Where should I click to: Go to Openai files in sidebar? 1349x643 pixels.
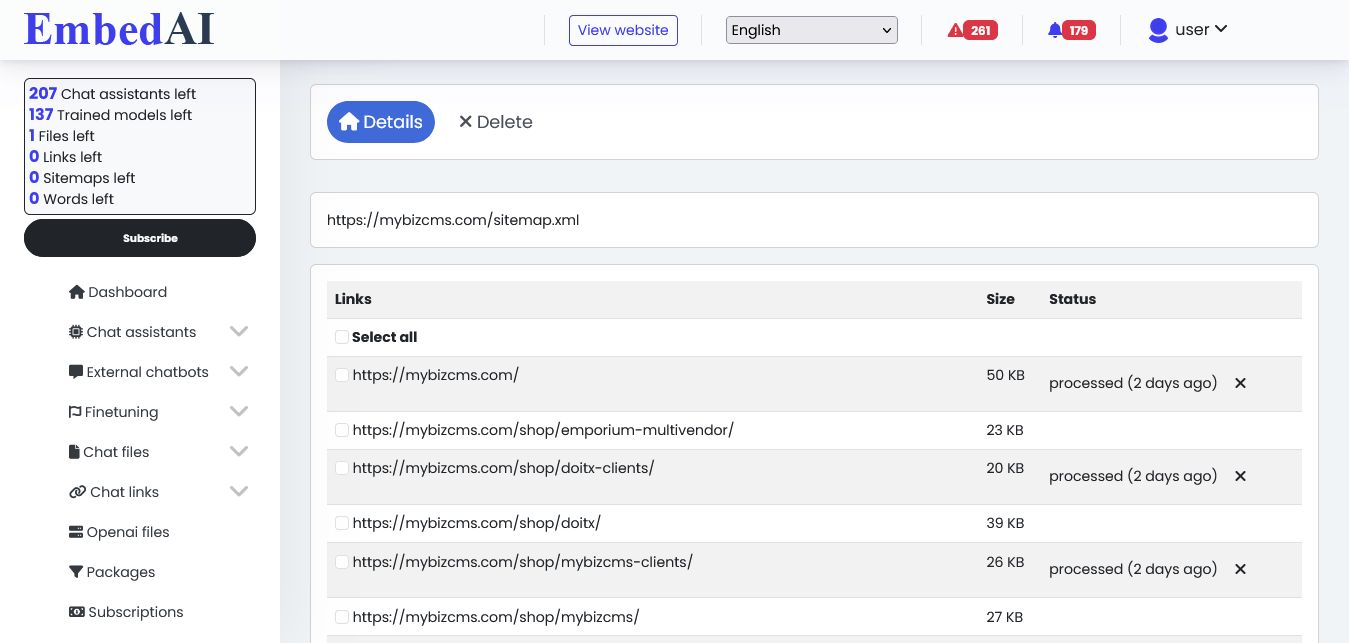point(127,532)
